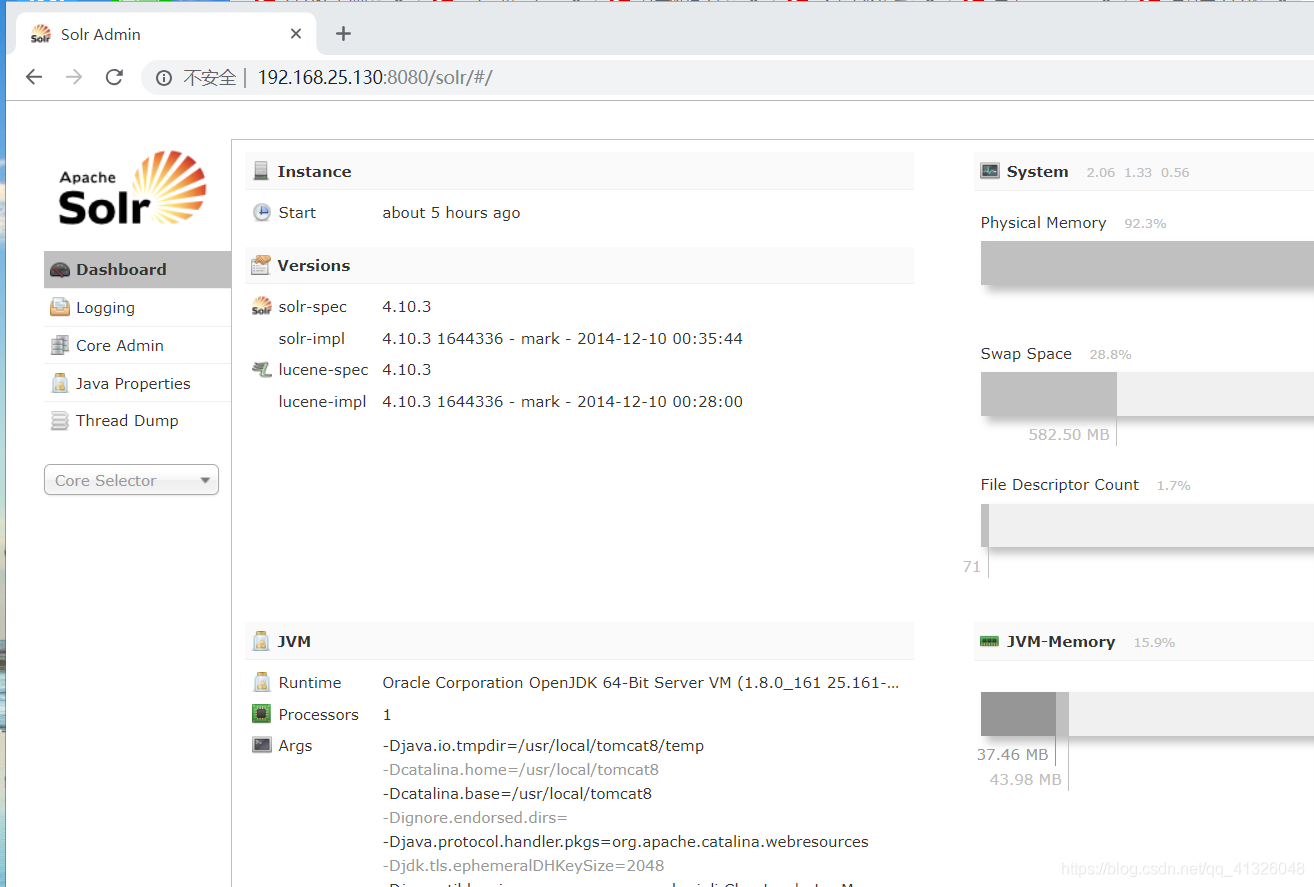Click the Dashboard gauge icon in sidebar
This screenshot has height=887, width=1314.
coord(60,270)
